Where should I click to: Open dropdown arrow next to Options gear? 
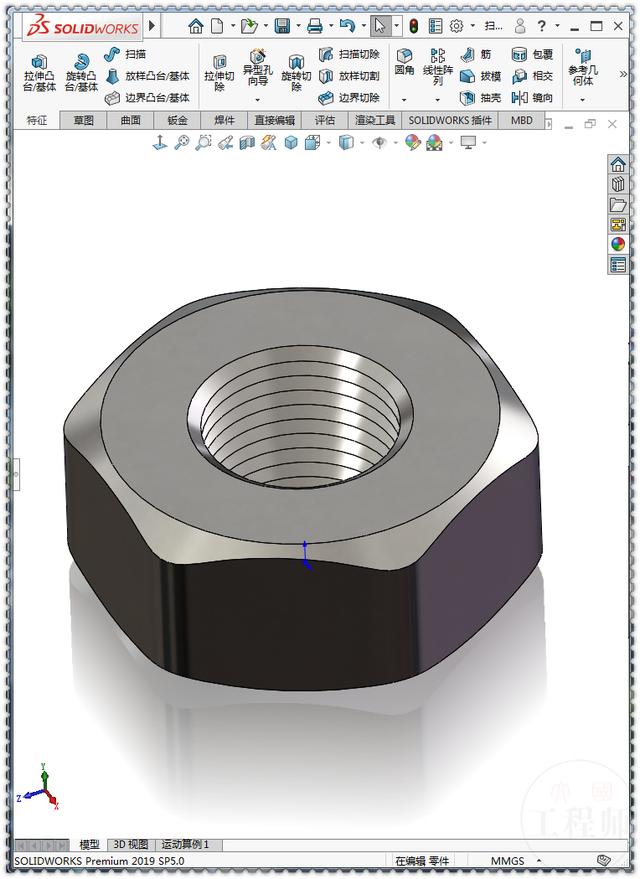point(472,26)
